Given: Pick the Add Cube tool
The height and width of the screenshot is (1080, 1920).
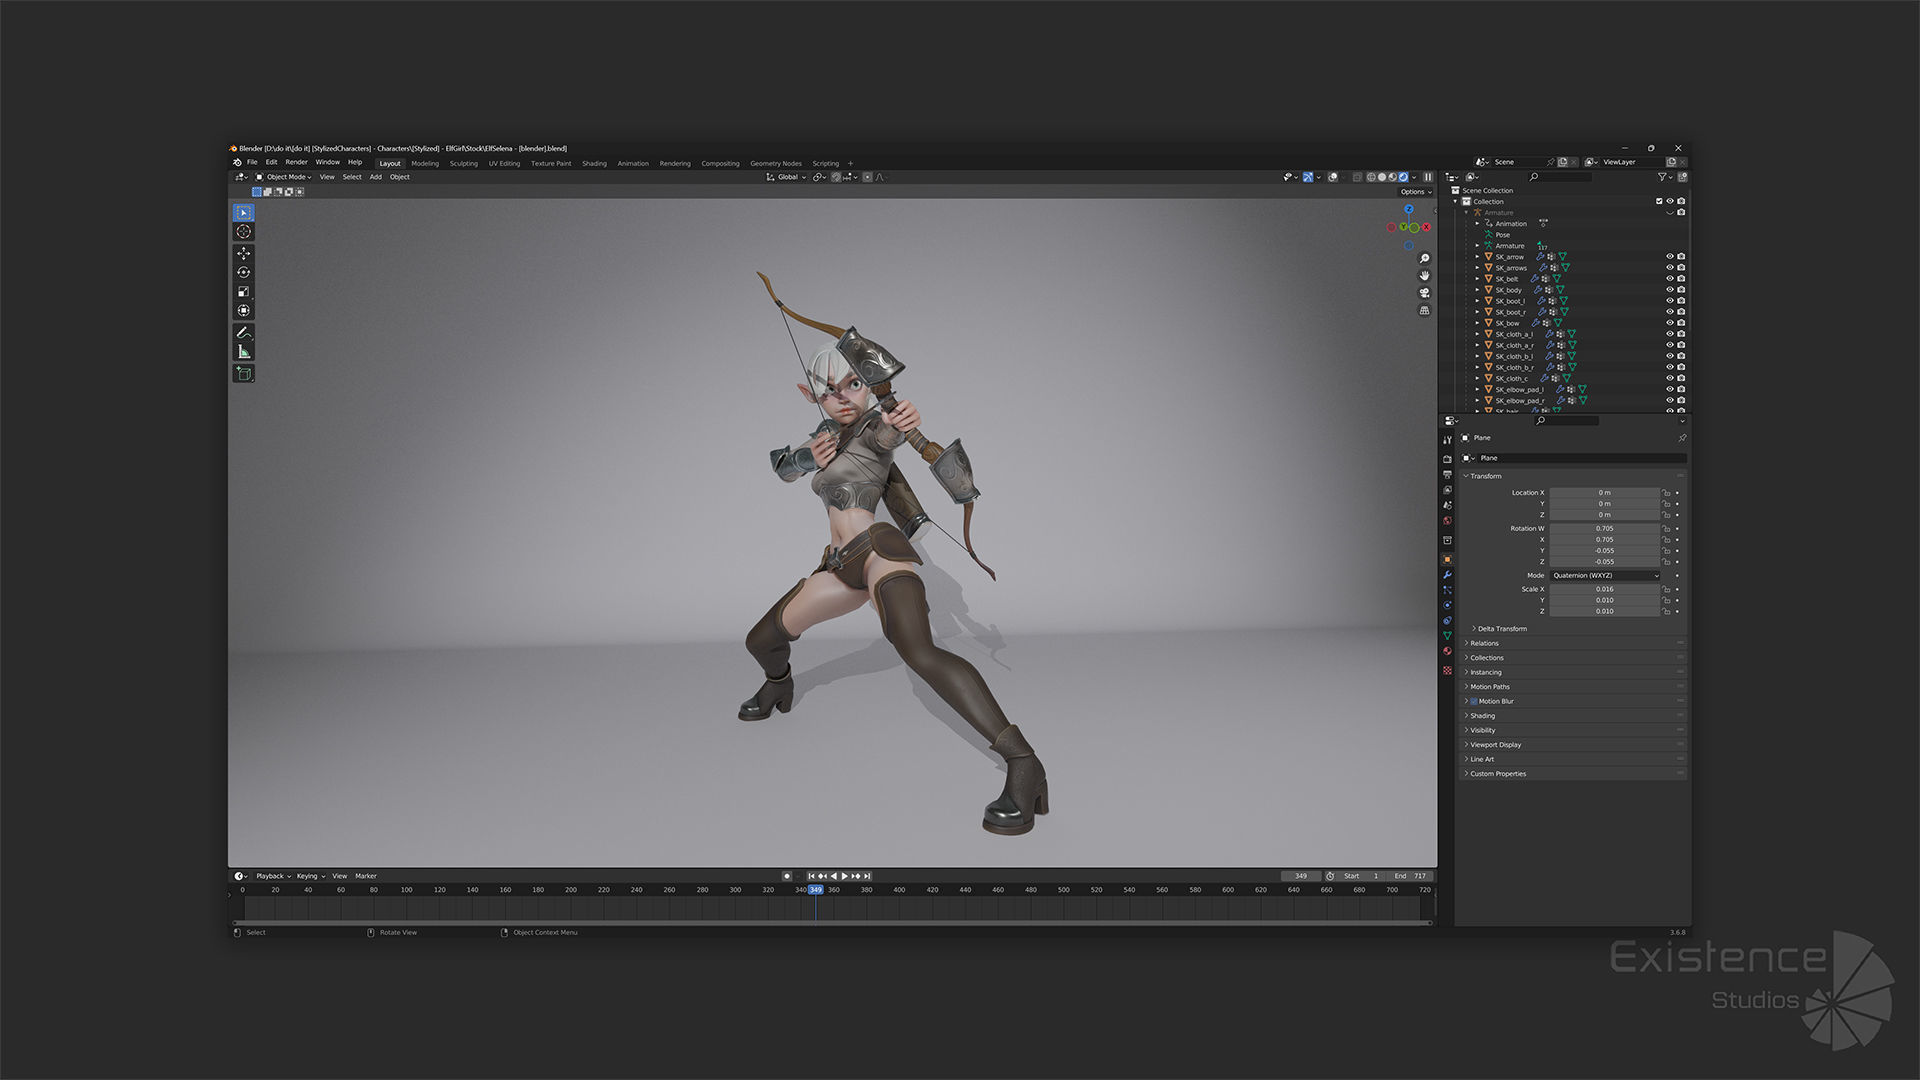Looking at the screenshot, I should 244,373.
